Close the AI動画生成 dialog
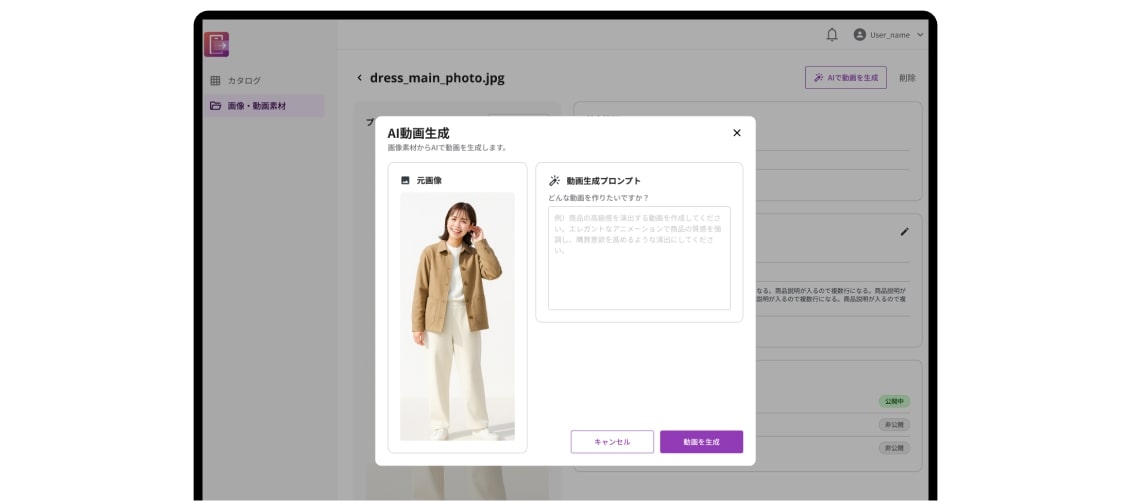Screen dimensions: 1131x501 [737, 133]
